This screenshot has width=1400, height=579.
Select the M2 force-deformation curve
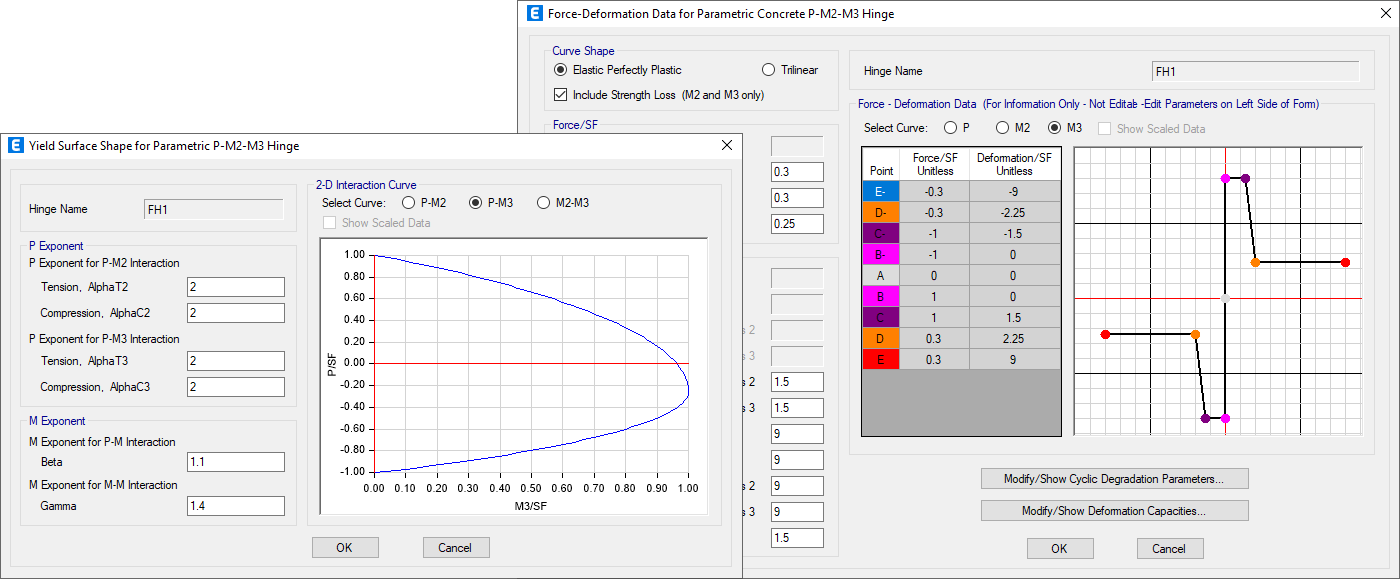pyautogui.click(x=1001, y=128)
